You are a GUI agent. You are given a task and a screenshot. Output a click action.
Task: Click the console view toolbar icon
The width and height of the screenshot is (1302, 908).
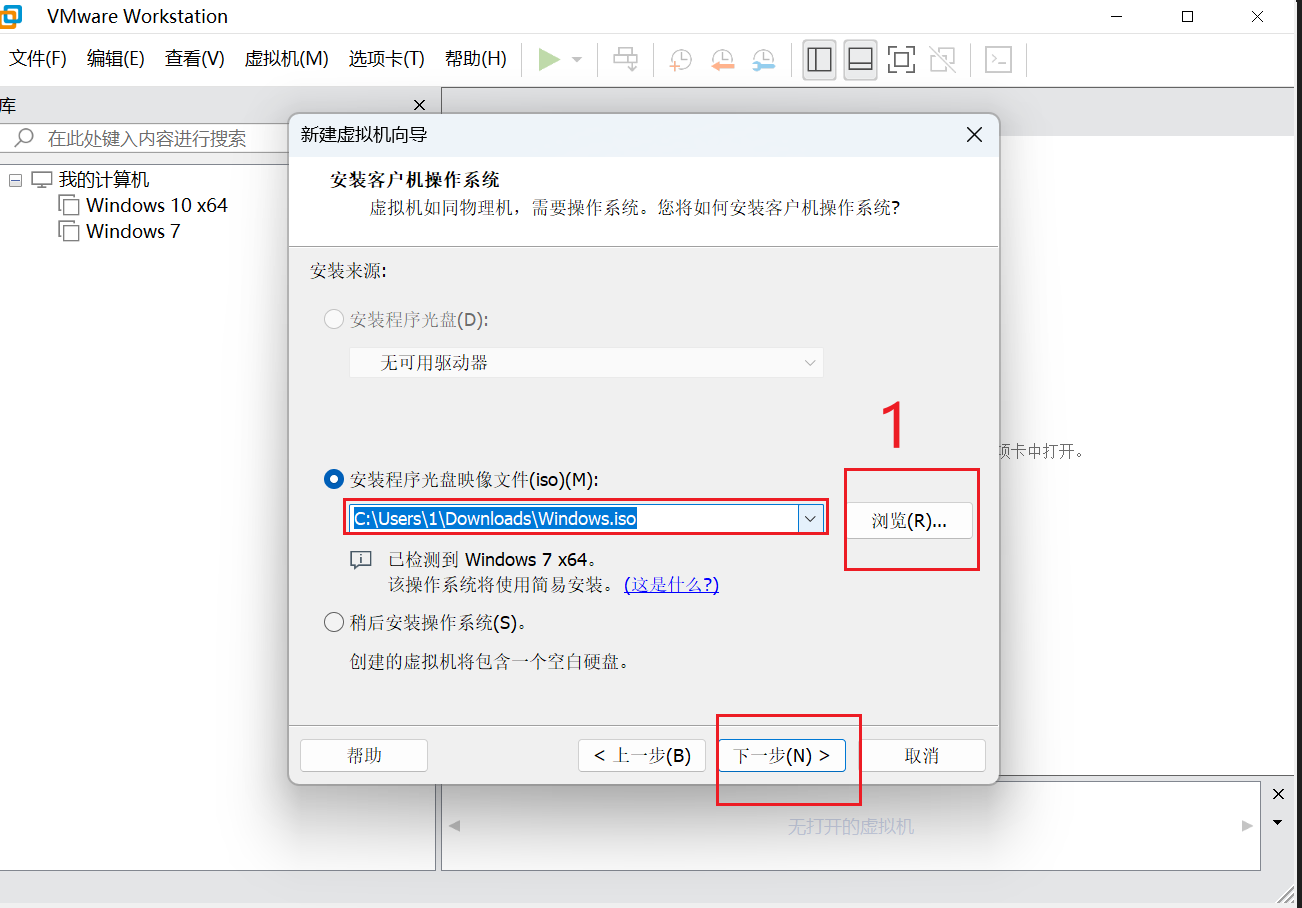(x=998, y=60)
